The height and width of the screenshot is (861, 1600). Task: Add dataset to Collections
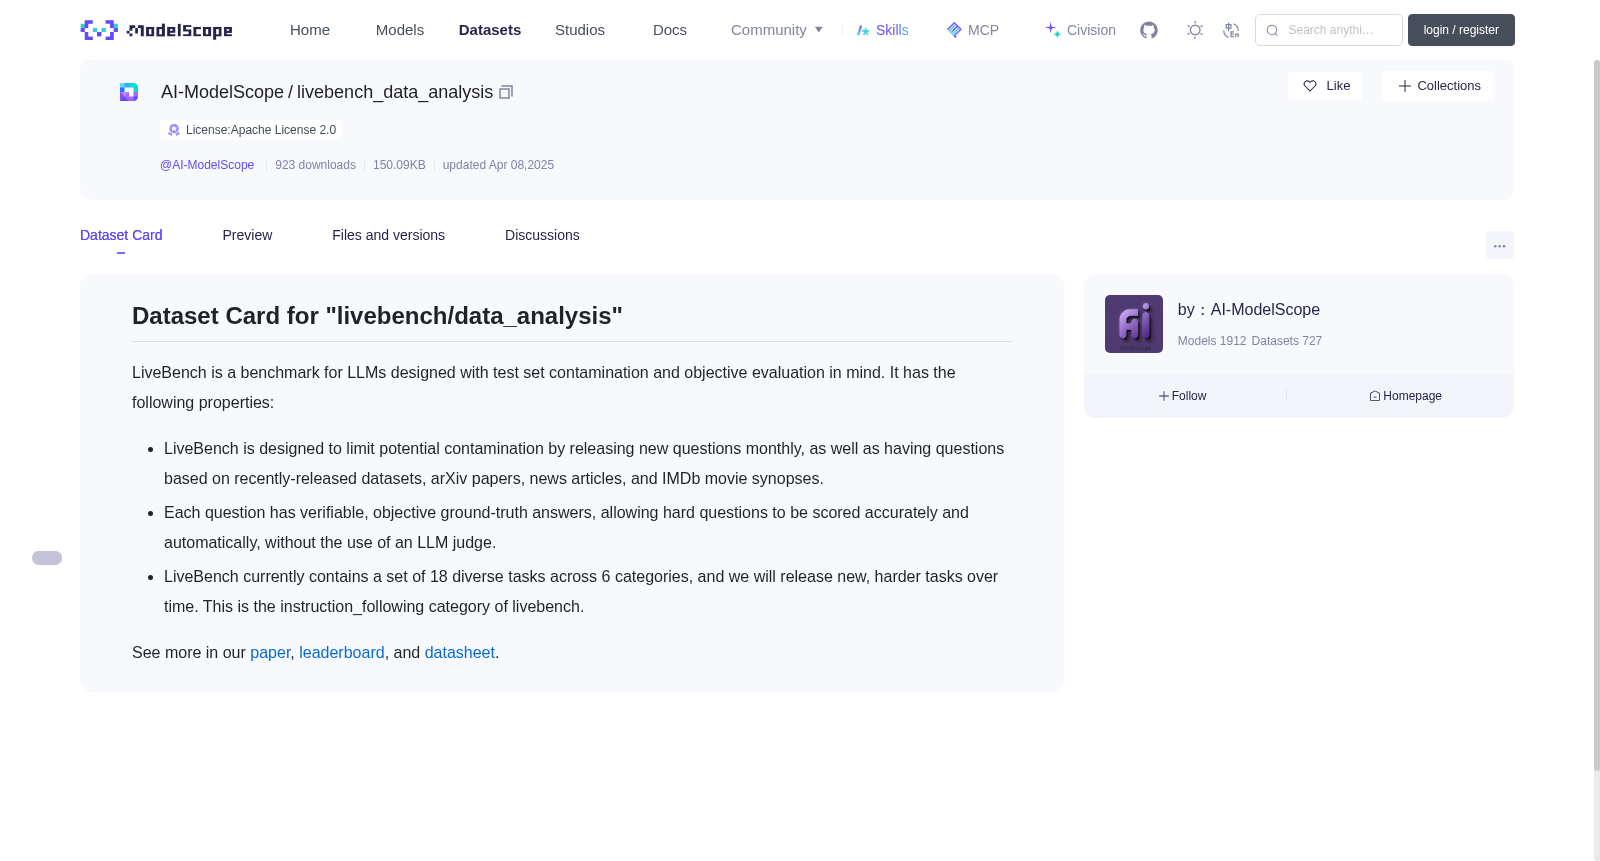point(1438,86)
